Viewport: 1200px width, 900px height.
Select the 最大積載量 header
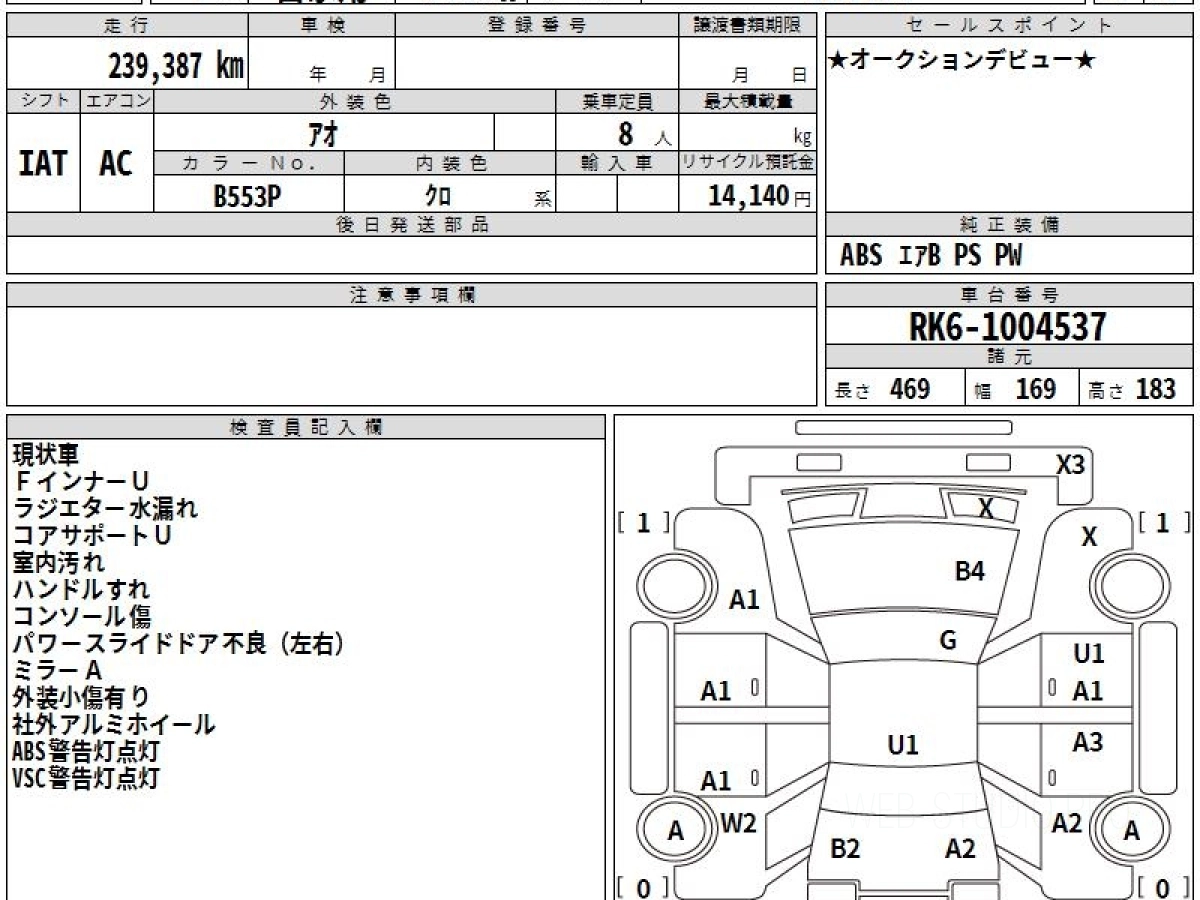[747, 101]
